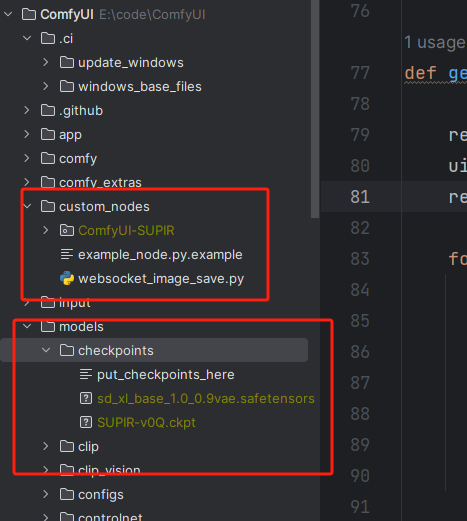Select the custom_nodes folder name
This screenshot has height=521, width=467.
(104, 207)
